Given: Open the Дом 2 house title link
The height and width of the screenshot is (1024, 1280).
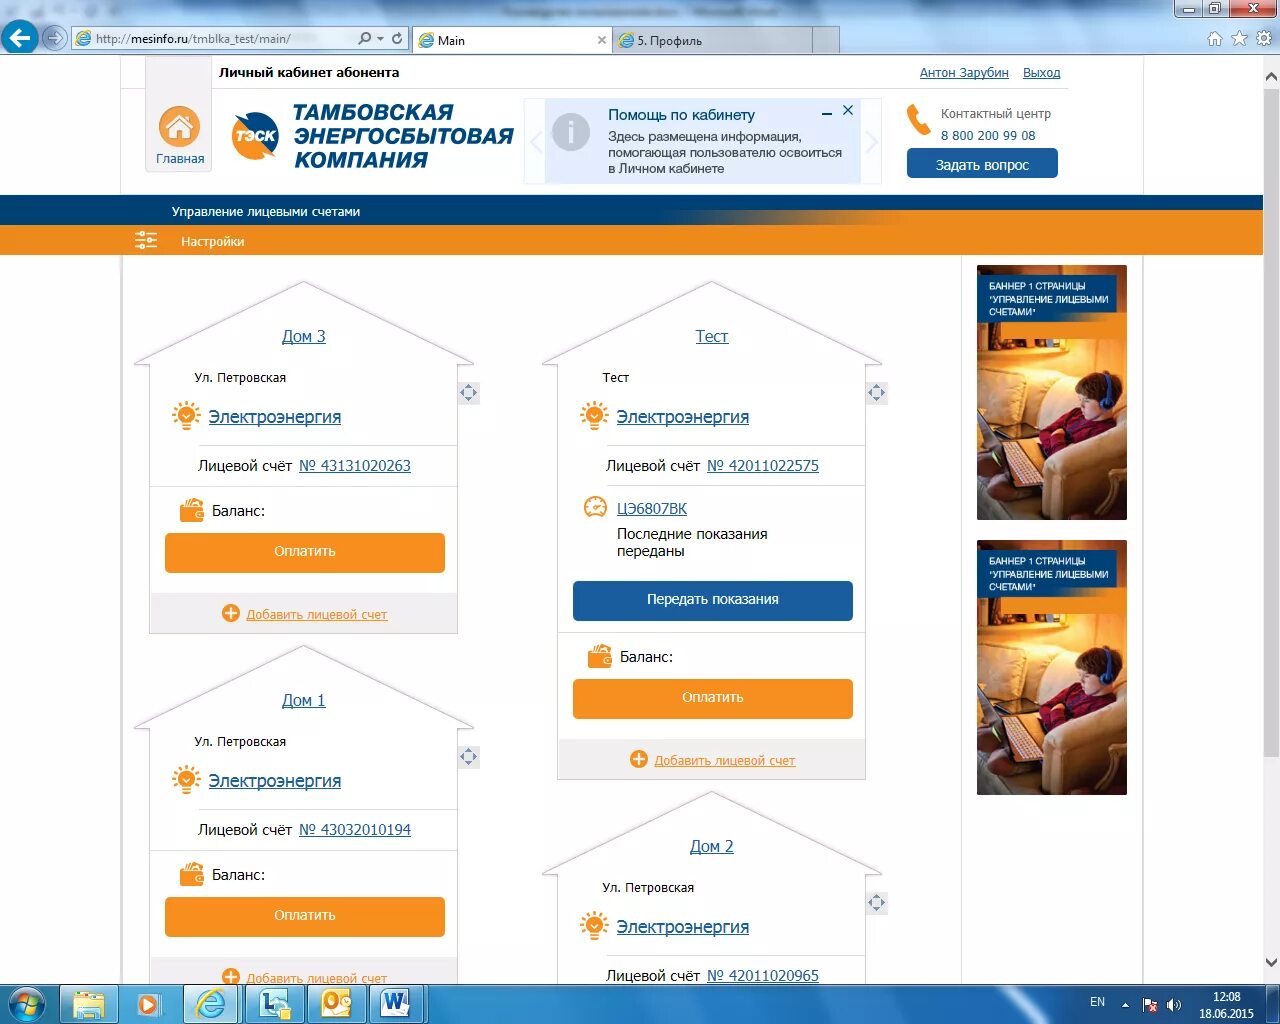Looking at the screenshot, I should 712,846.
